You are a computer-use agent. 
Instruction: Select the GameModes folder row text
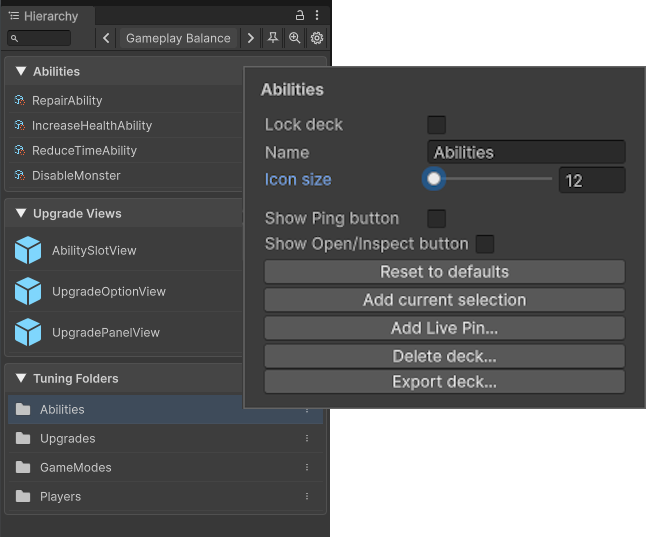[x=76, y=468]
